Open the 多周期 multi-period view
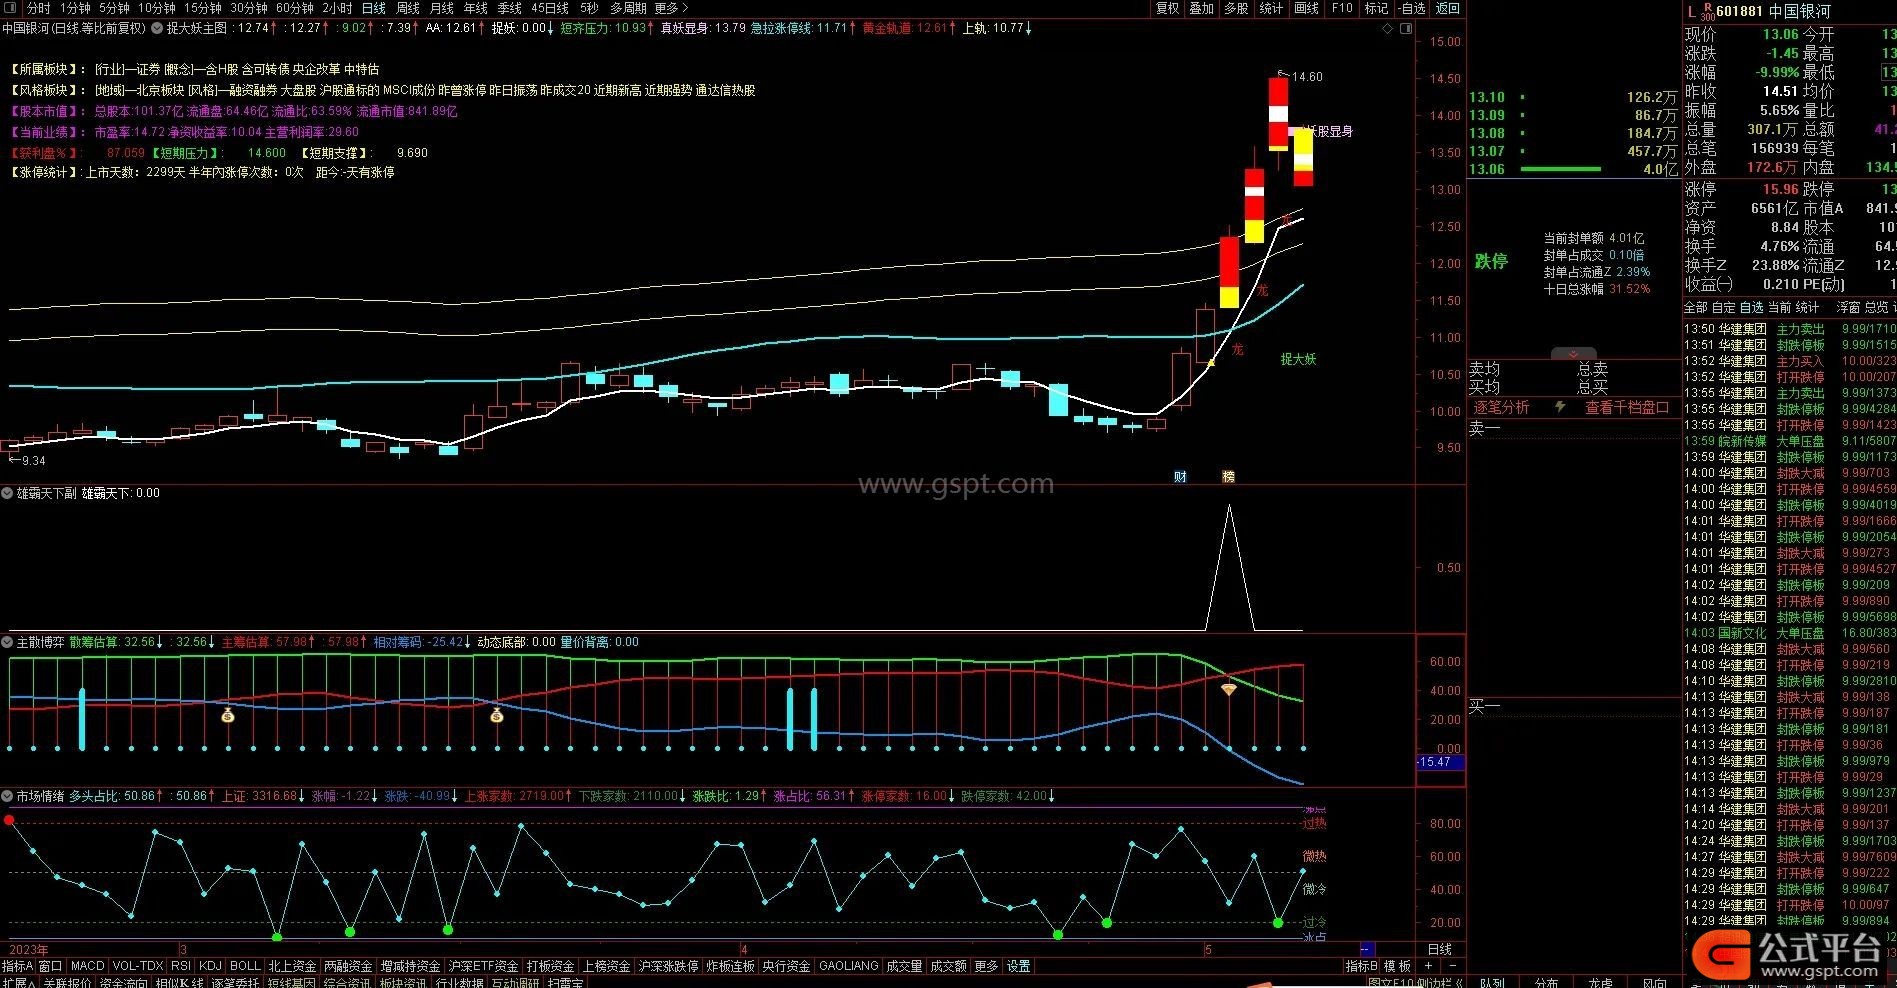The height and width of the screenshot is (988, 1897). [628, 8]
